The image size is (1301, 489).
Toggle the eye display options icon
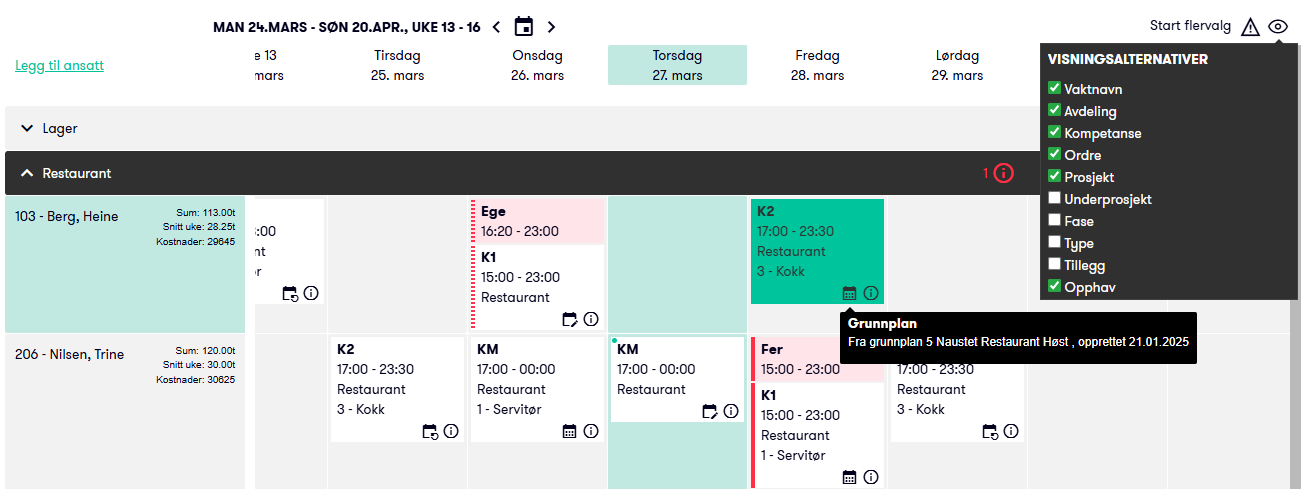click(1278, 27)
